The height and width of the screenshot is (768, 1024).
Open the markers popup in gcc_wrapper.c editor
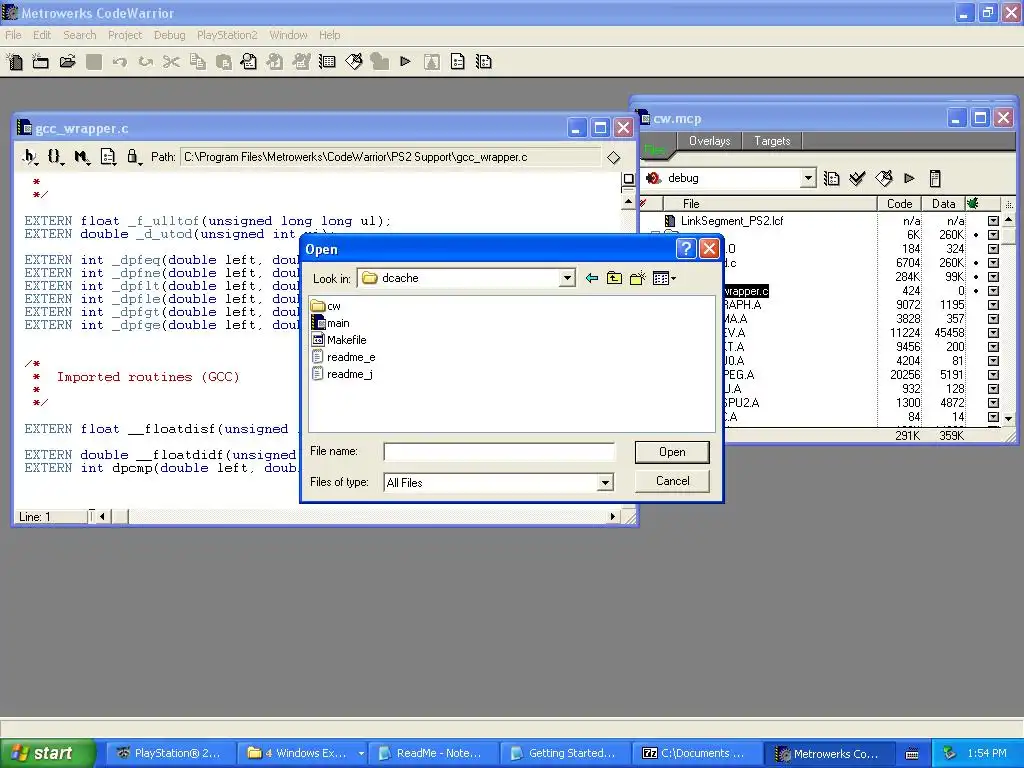pos(81,157)
